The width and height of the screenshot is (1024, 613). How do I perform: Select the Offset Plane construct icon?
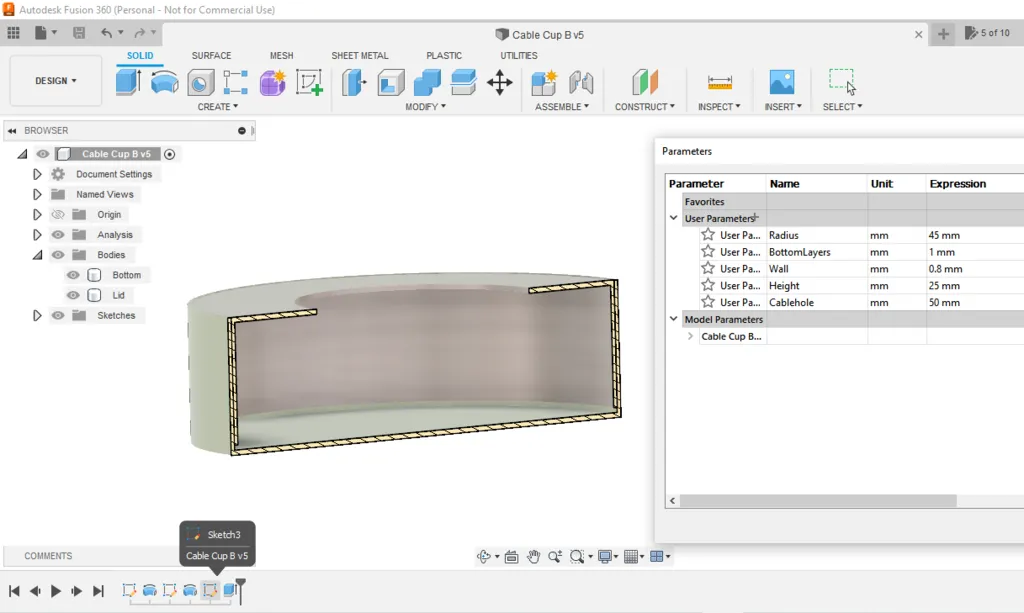tap(645, 82)
